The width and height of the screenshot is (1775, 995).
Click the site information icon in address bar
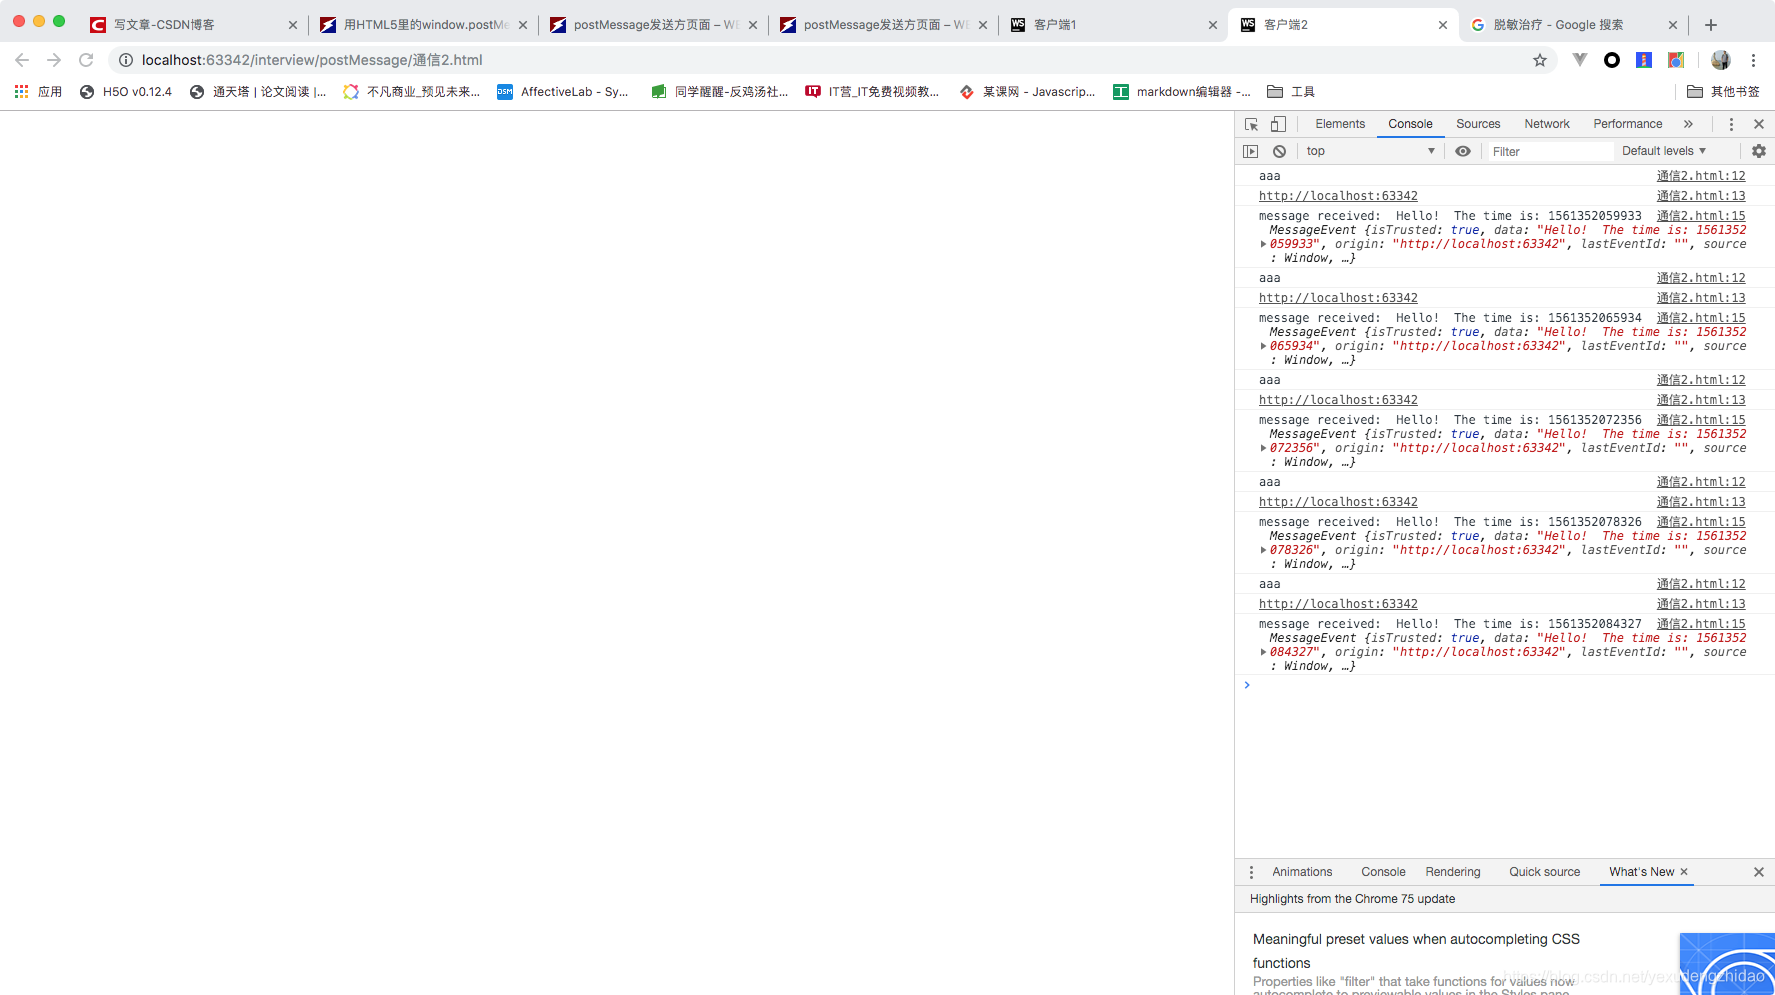coord(126,60)
